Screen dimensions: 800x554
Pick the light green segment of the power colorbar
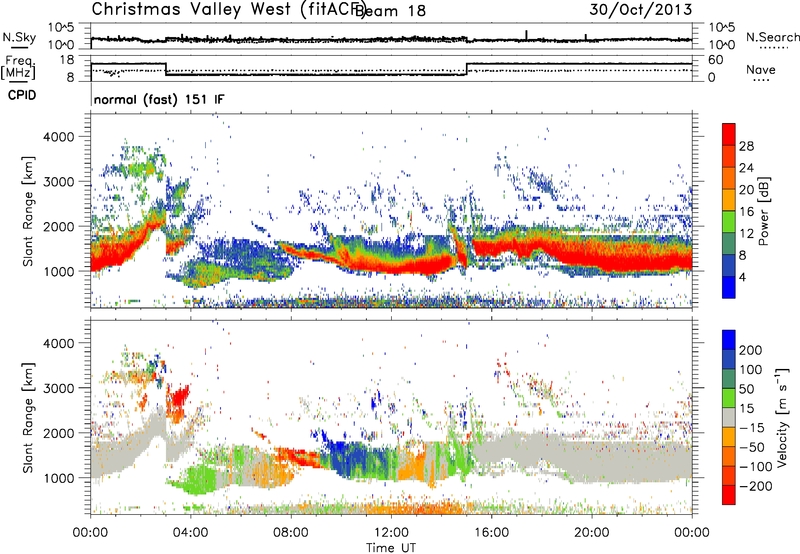click(729, 221)
